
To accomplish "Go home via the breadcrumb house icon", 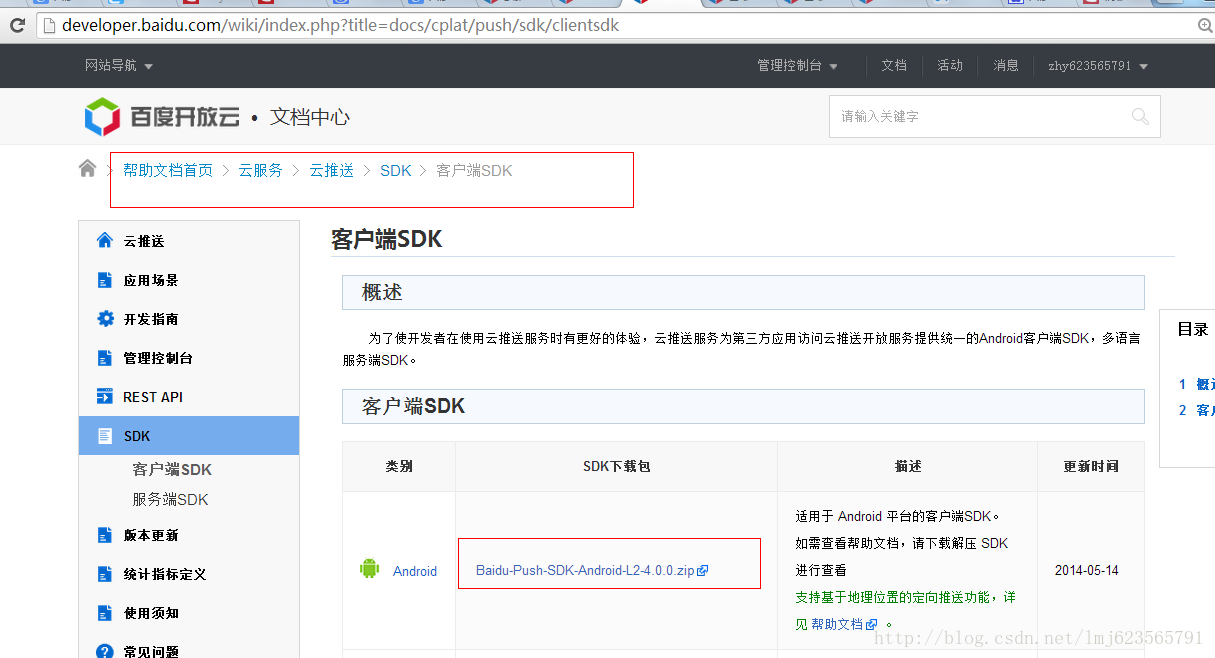I will 88,169.
